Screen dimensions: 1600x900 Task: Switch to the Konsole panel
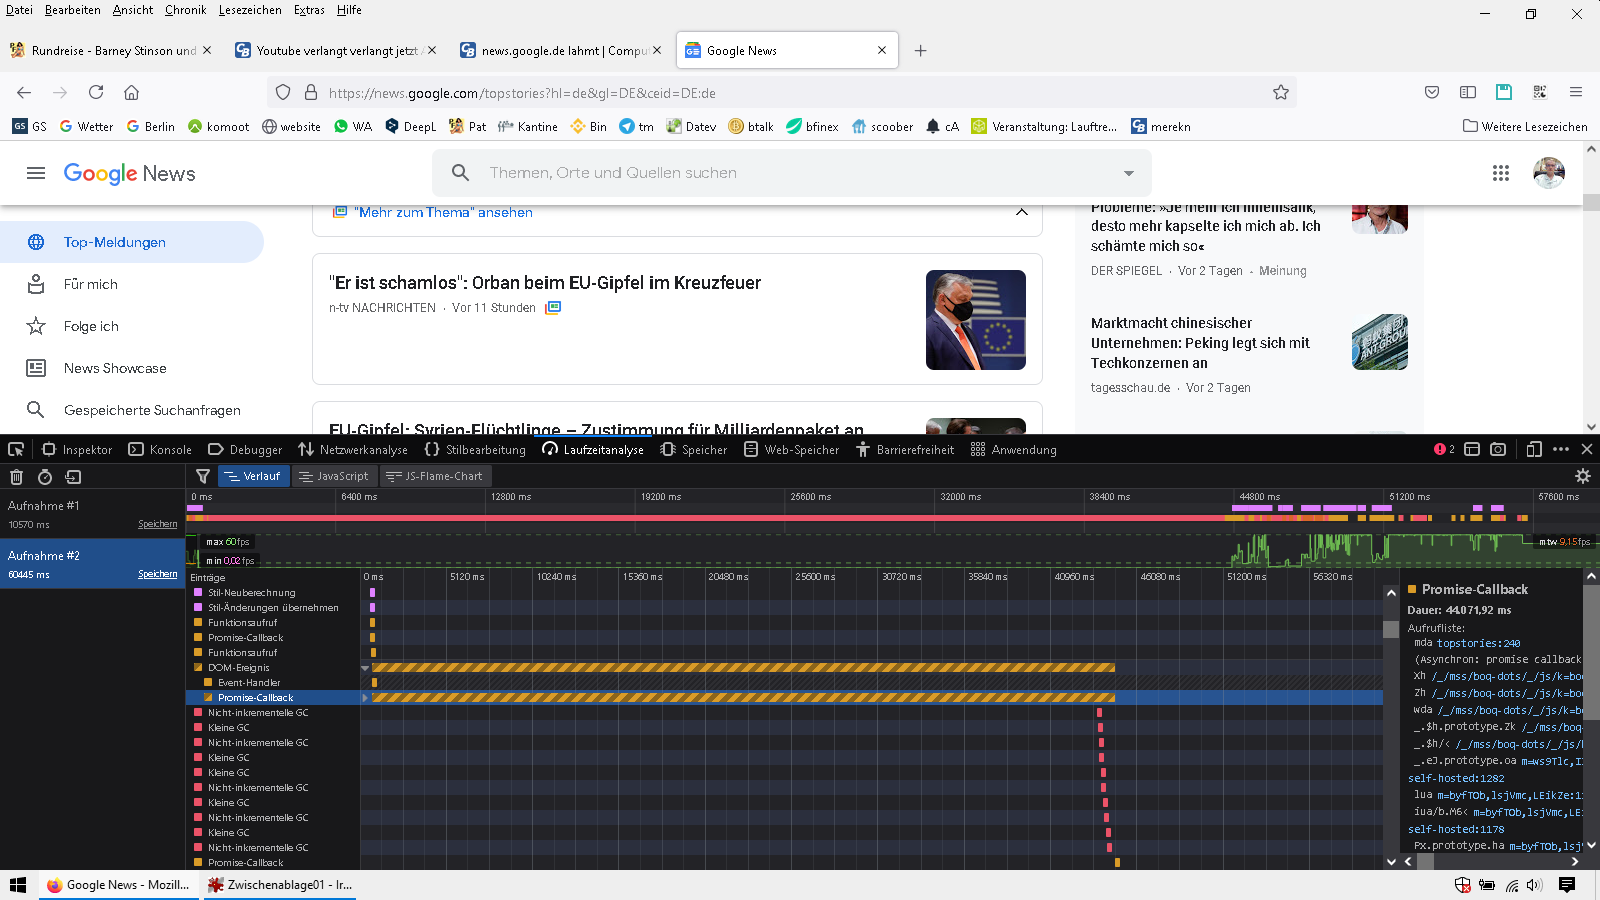pyautogui.click(x=160, y=450)
